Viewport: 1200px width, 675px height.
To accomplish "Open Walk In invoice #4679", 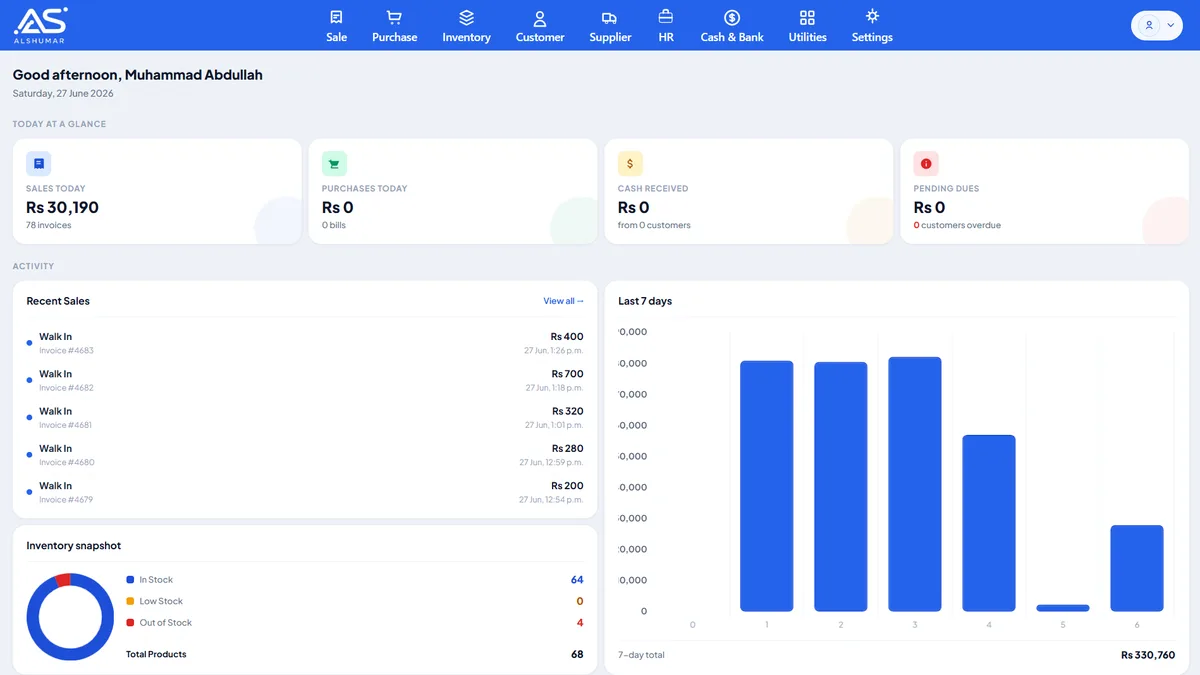I will tap(305, 492).
